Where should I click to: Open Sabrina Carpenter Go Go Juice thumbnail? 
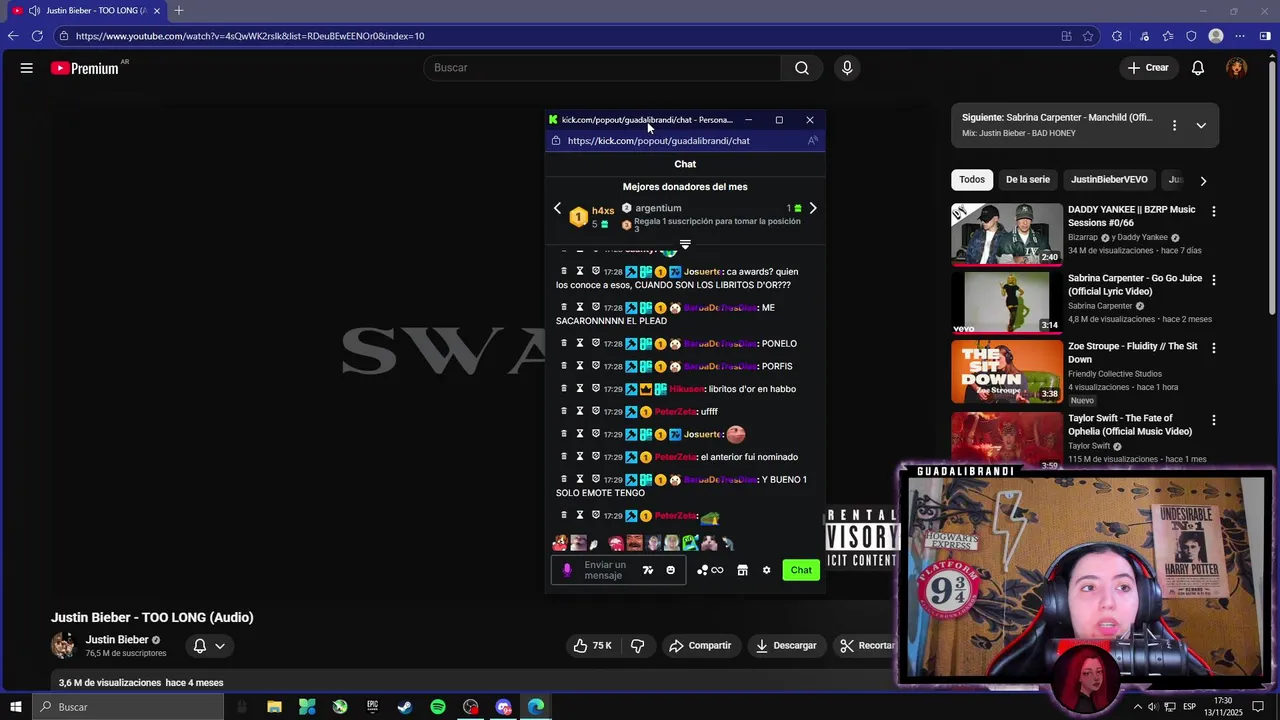pos(1007,303)
